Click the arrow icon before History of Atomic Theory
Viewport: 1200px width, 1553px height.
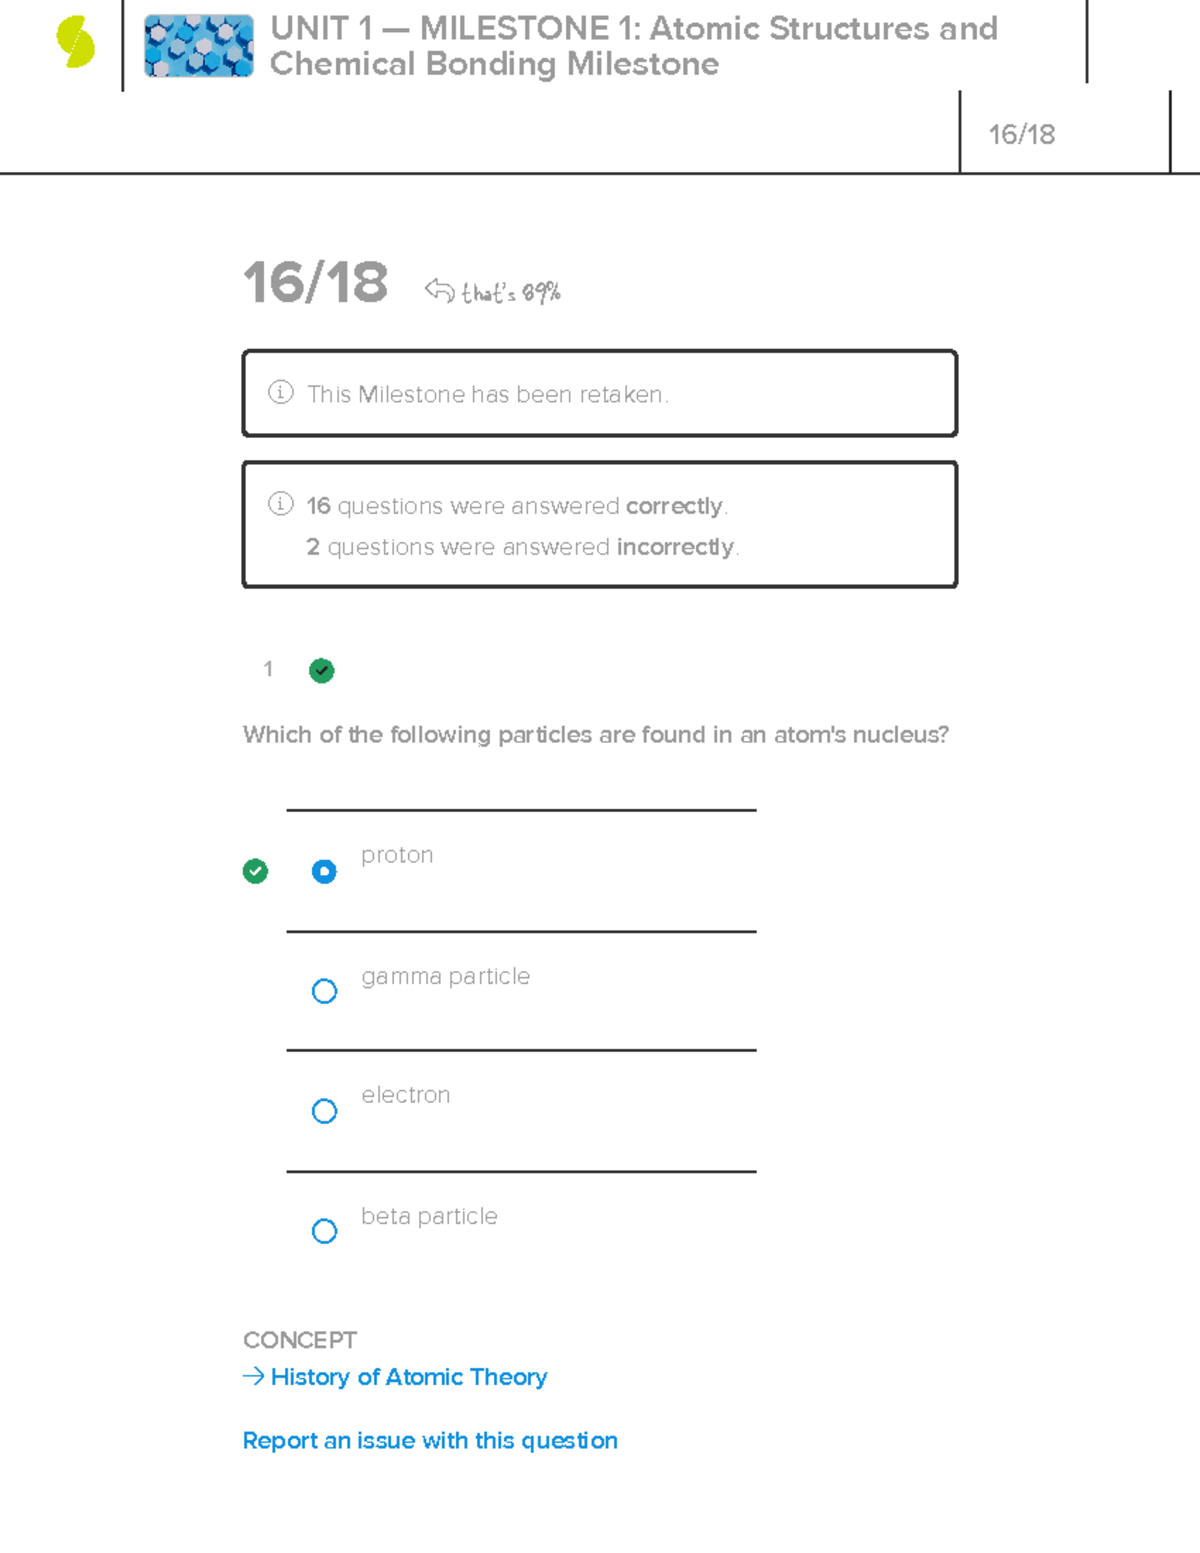[253, 1377]
